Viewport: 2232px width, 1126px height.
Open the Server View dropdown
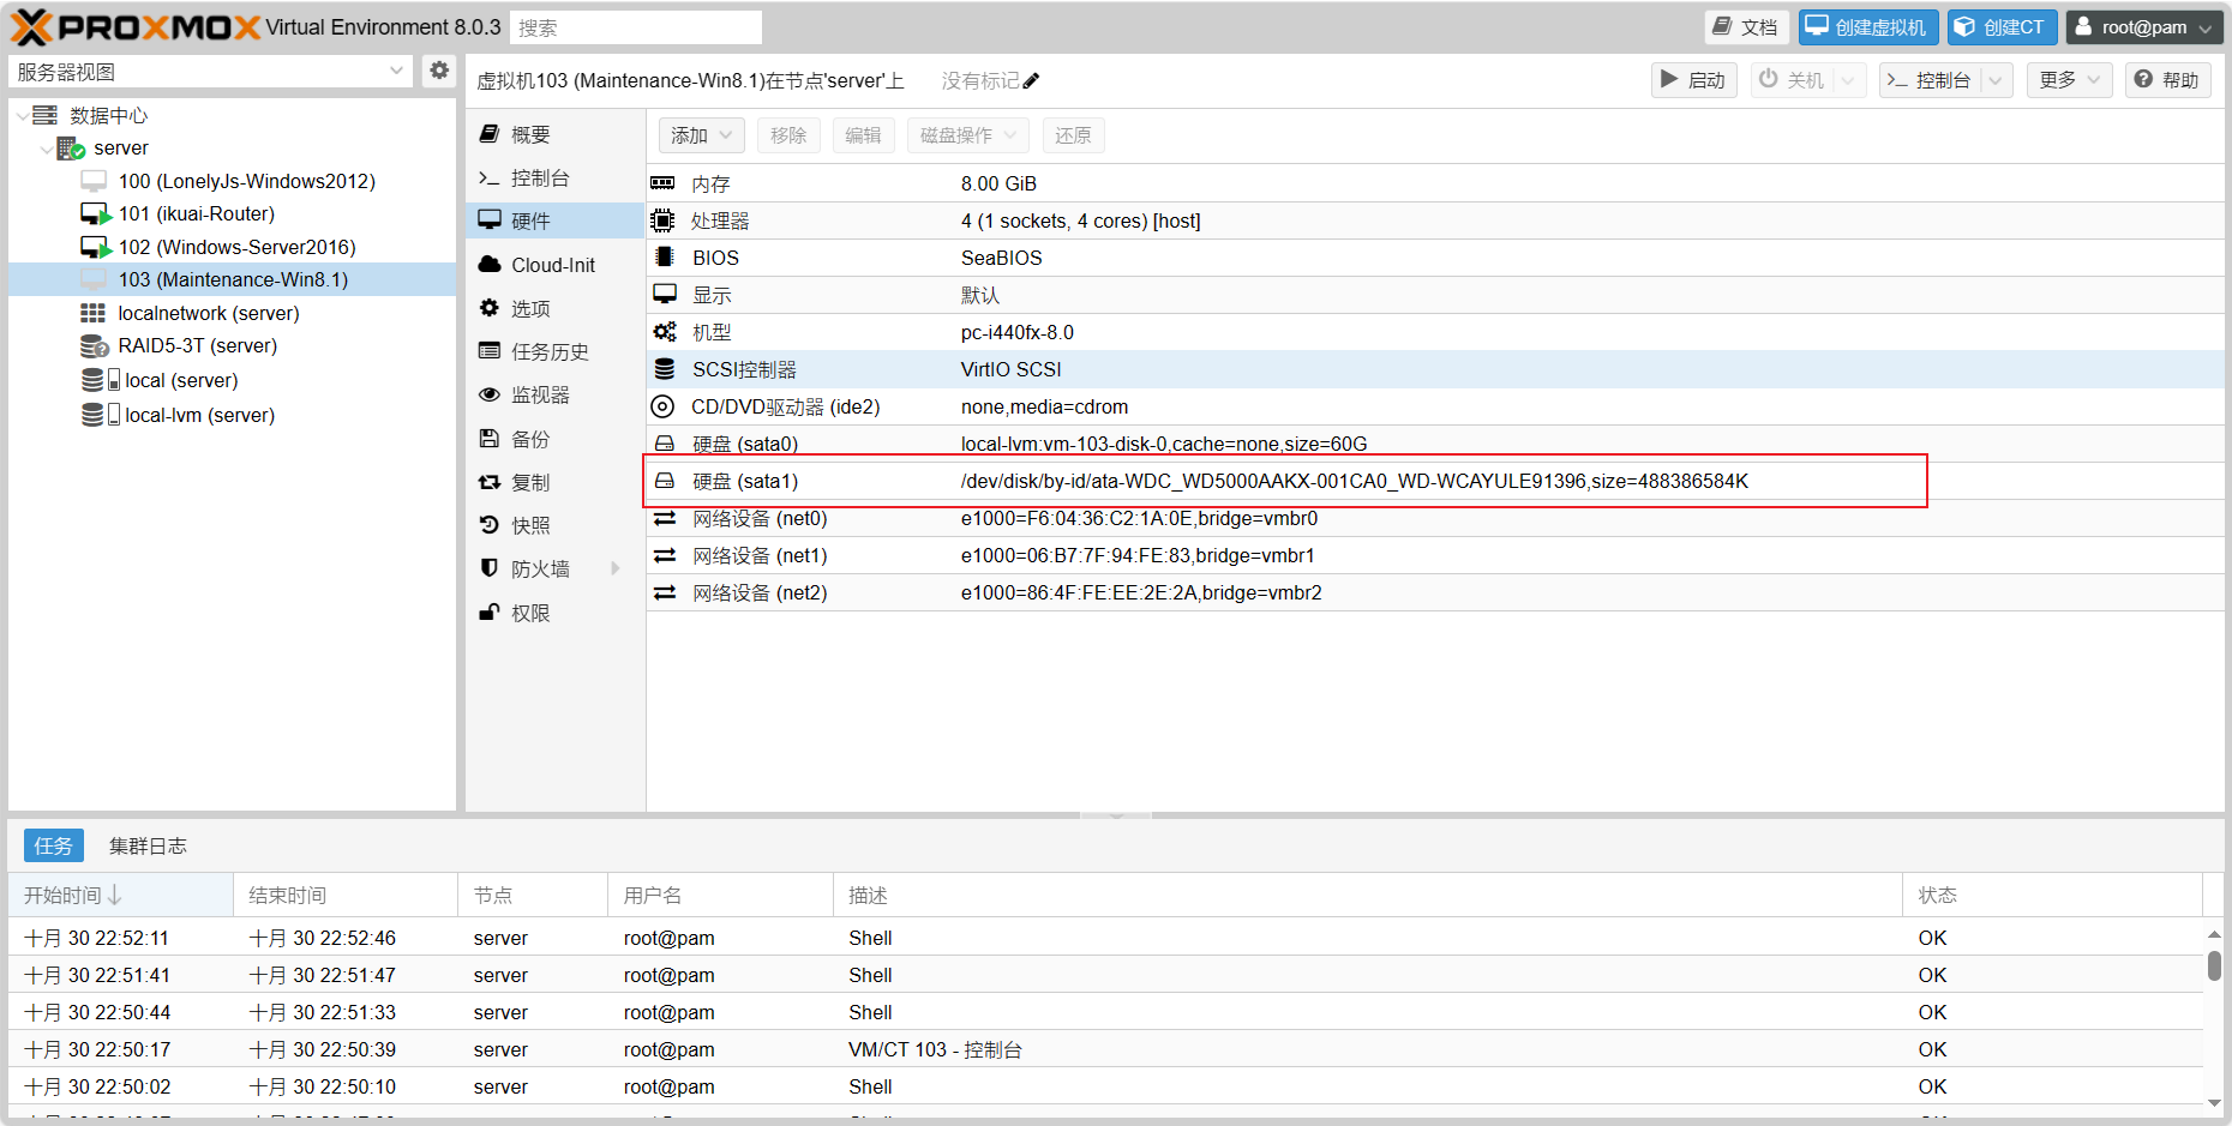pyautogui.click(x=209, y=71)
